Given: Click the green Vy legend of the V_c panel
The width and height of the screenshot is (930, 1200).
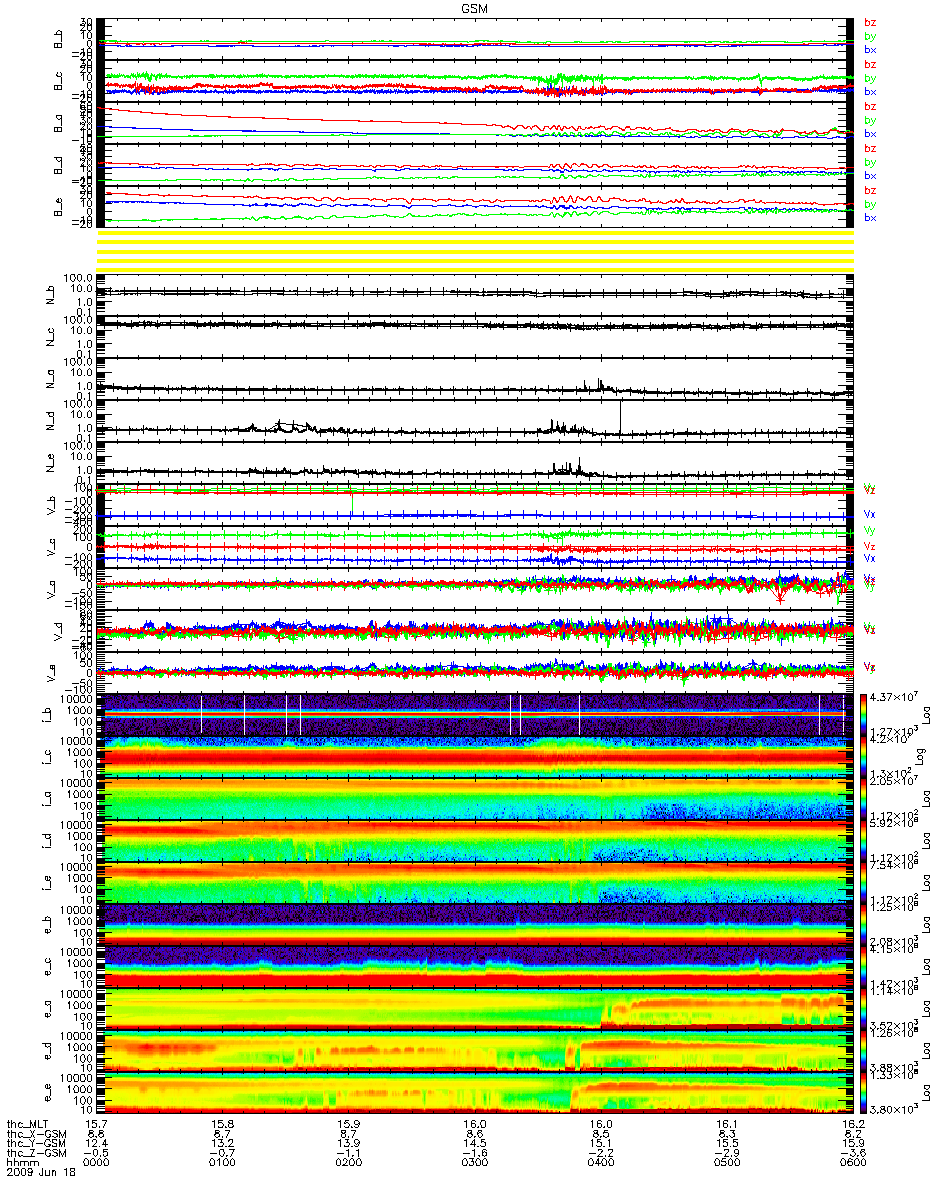Looking at the screenshot, I should tap(870, 530).
